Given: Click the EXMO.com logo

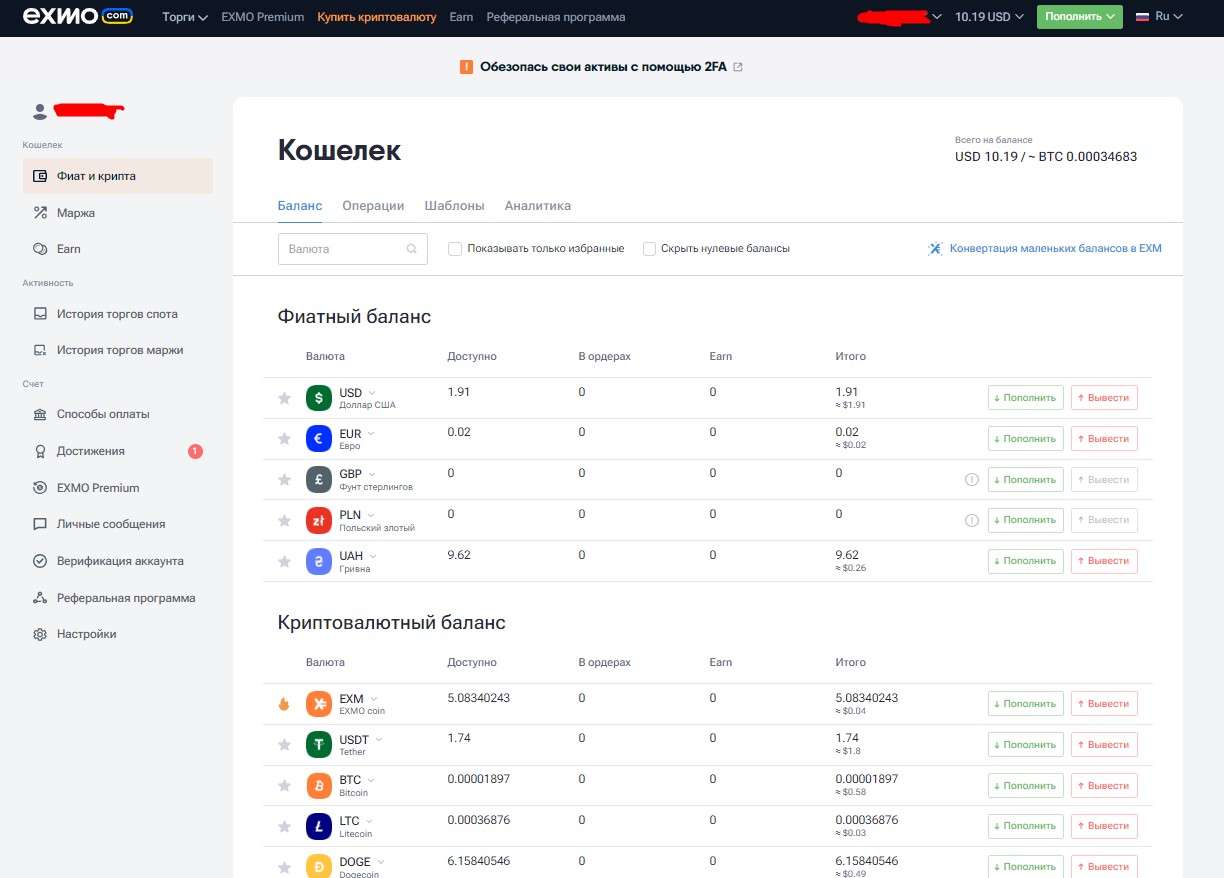Looking at the screenshot, I should point(78,17).
